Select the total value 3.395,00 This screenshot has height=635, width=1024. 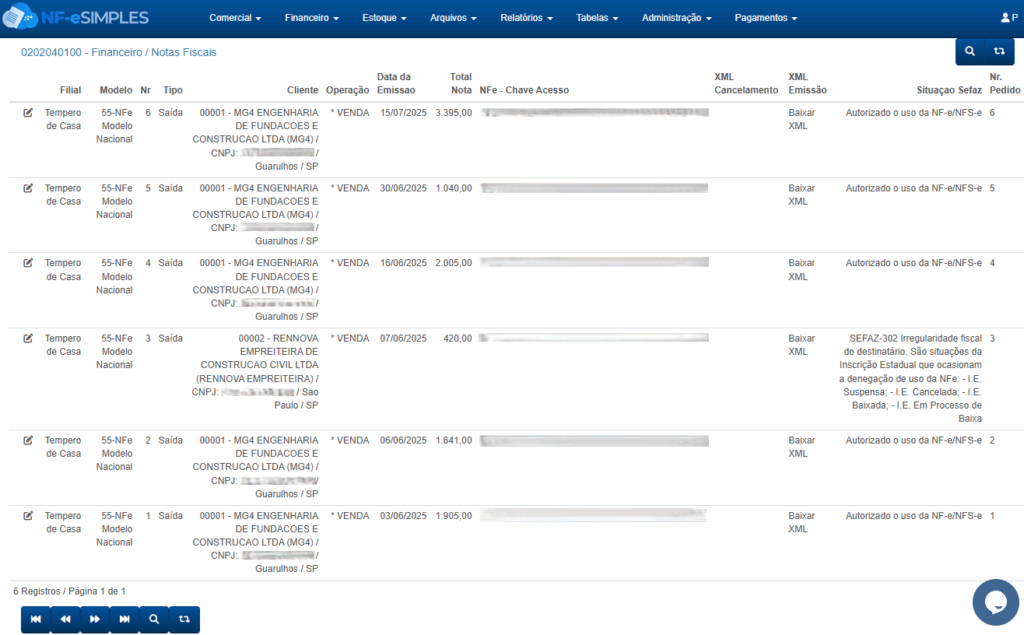[453, 113]
